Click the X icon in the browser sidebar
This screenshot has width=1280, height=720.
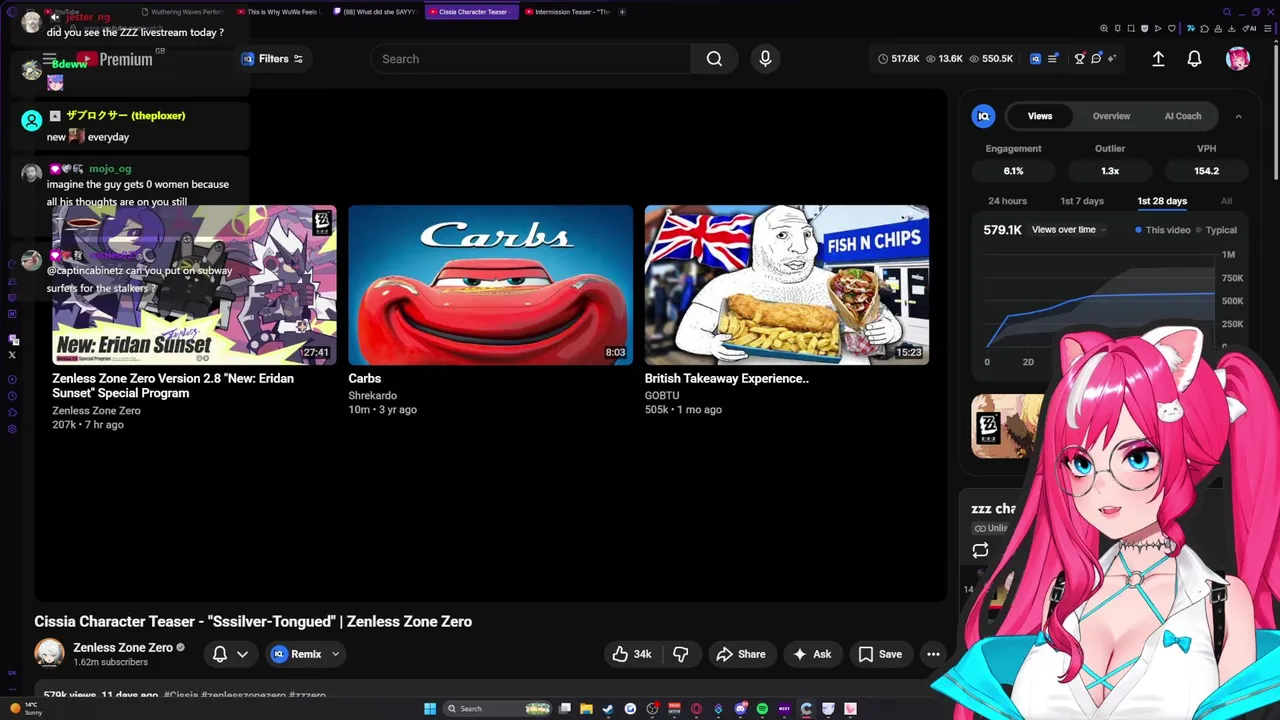click(x=12, y=355)
